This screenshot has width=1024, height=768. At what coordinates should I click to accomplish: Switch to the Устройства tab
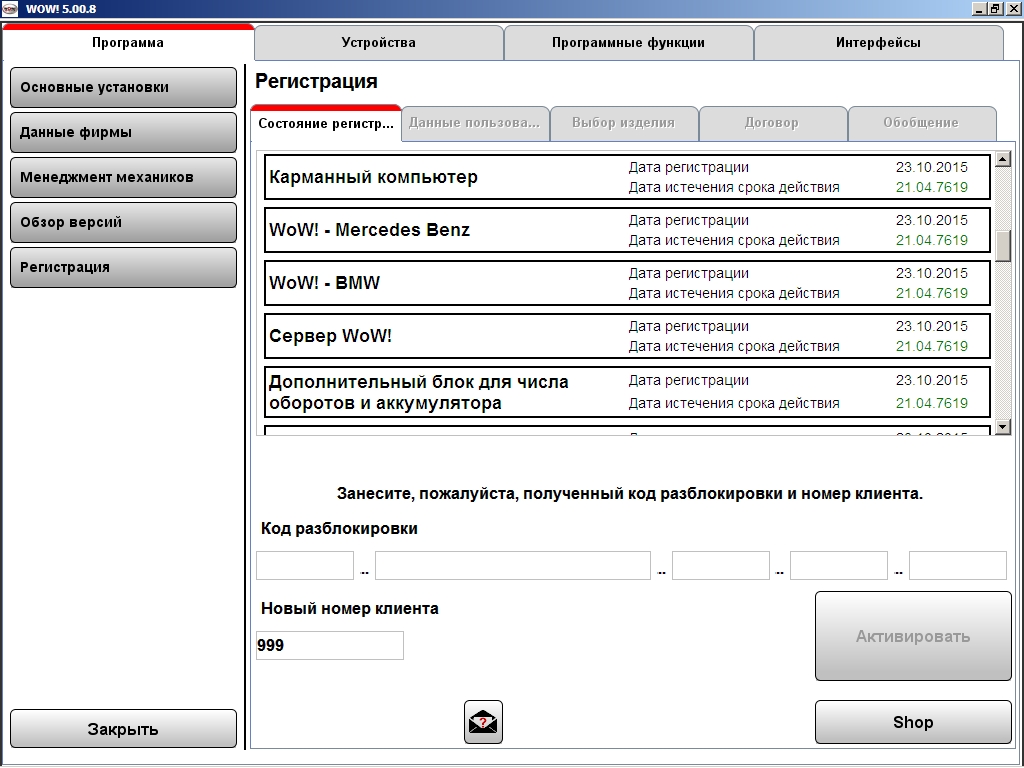[379, 43]
